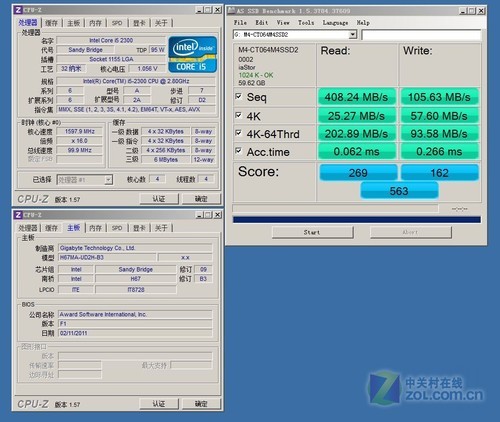Click the 确定 button in bottom CPU-Z
Screen dimensions: 500x422
point(201,404)
